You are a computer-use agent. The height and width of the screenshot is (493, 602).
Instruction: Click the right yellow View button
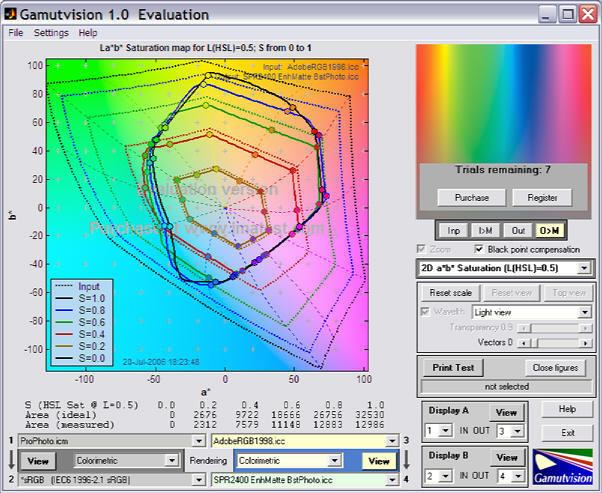tap(379, 460)
